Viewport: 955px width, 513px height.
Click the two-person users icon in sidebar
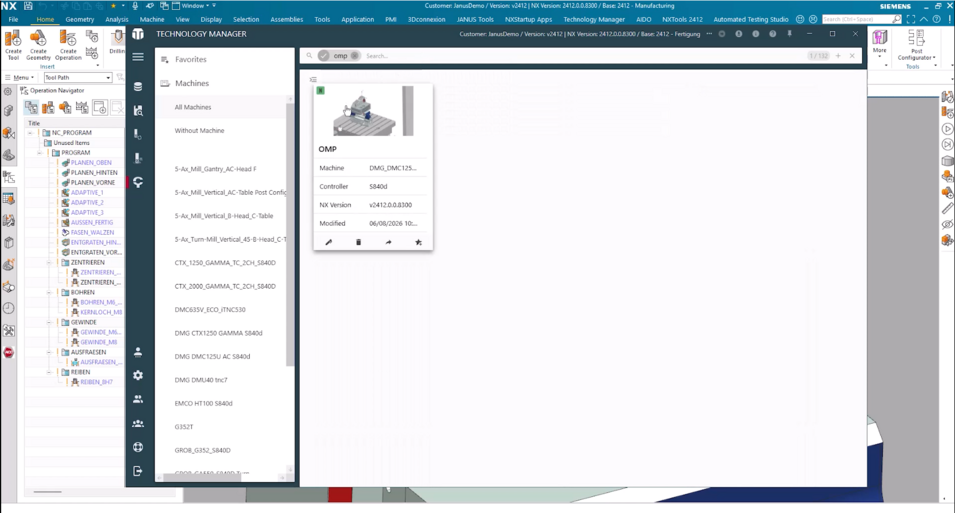tap(138, 399)
